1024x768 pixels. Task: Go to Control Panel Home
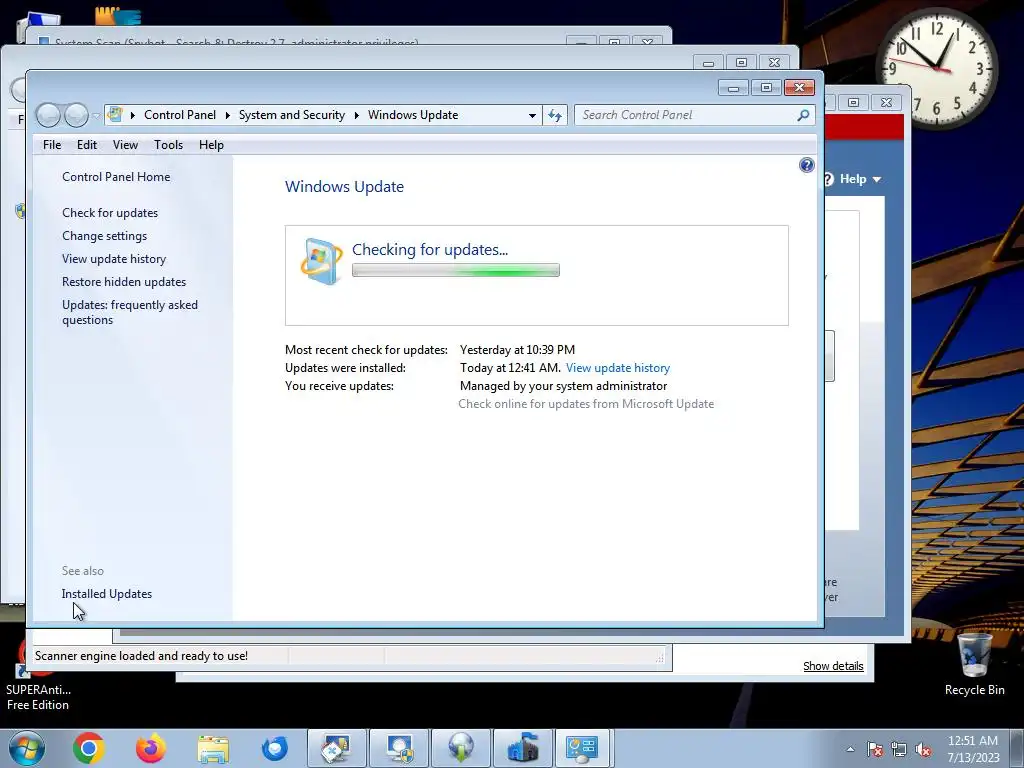[x=116, y=177]
